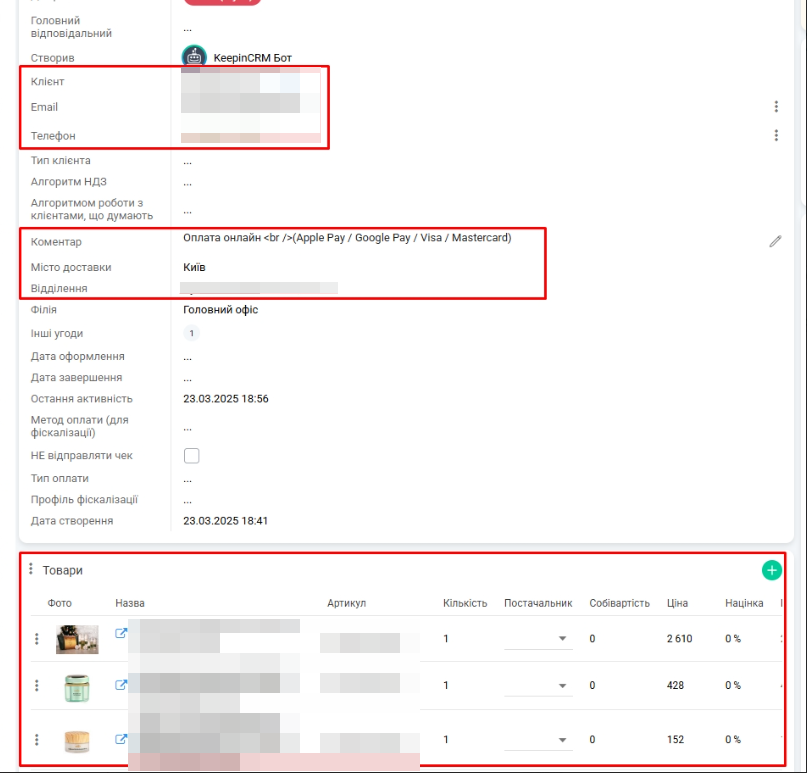Open row menu for third product
This screenshot has height=773, width=807.
pos(37,740)
